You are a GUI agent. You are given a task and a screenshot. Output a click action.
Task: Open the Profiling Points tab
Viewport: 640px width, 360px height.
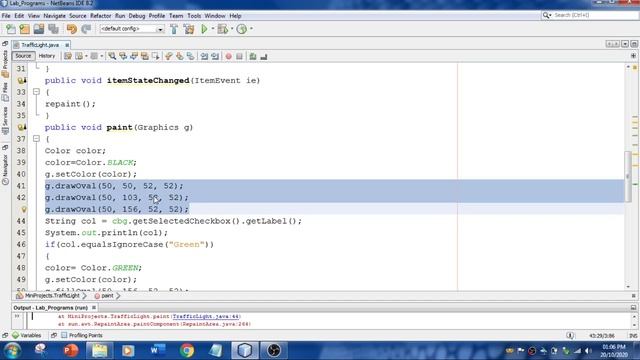pyautogui.click(x=82, y=336)
